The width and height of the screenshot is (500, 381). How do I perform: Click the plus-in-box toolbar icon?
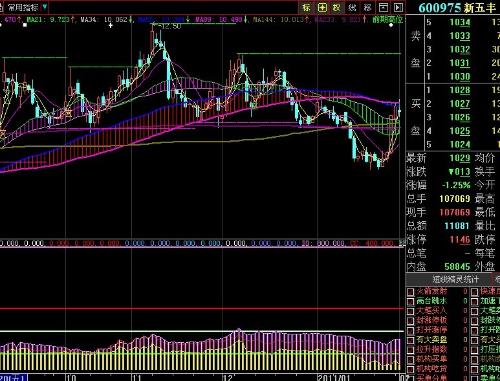[322, 7]
